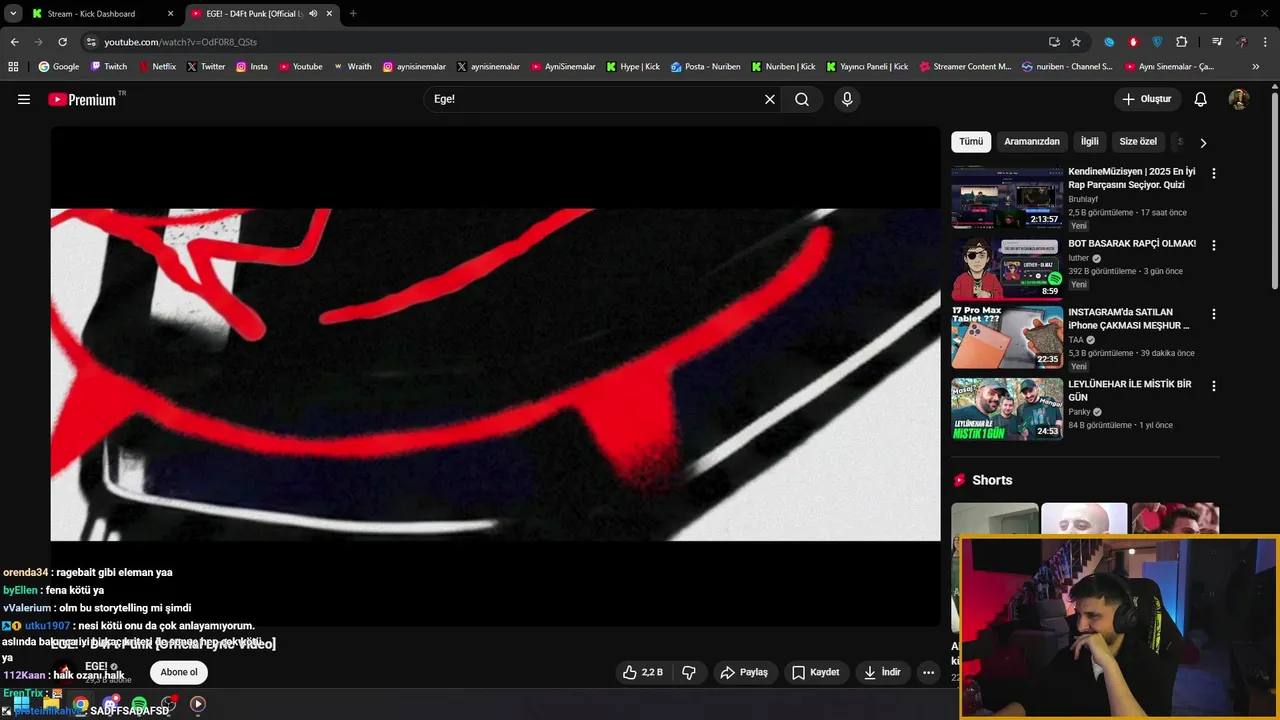Open options for INSTAGRAM'da SATILAN iPhone video

[1214, 315]
